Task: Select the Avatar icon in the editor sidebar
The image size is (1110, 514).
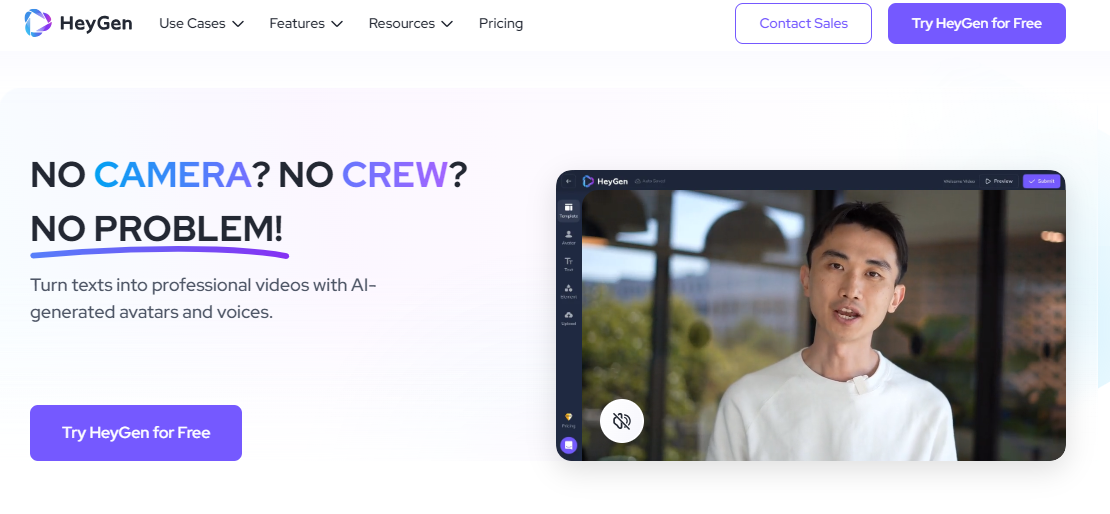Action: coord(568,237)
